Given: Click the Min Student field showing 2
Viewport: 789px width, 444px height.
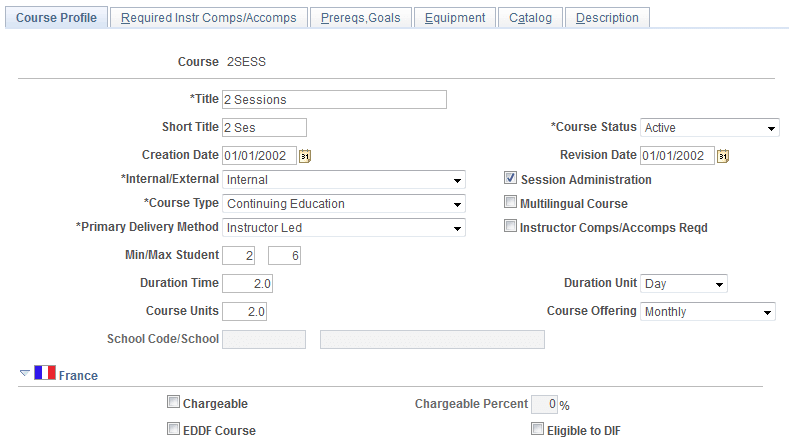Looking at the screenshot, I should click(239, 255).
